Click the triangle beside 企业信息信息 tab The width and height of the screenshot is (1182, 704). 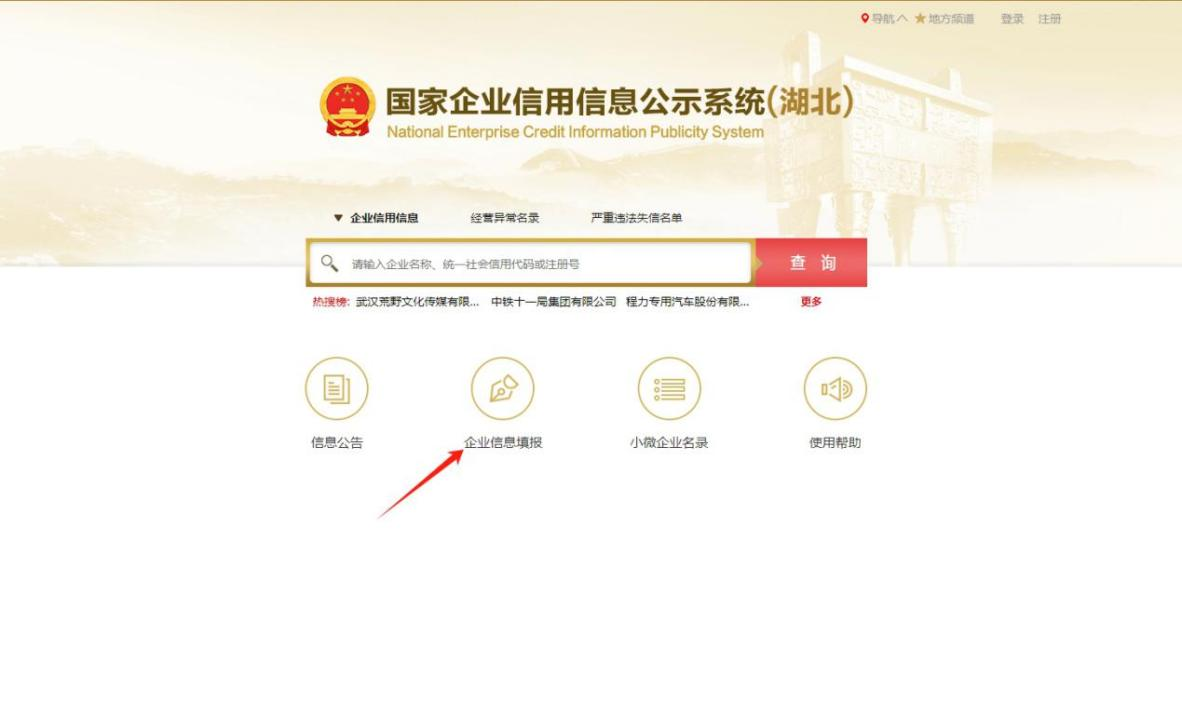338,218
